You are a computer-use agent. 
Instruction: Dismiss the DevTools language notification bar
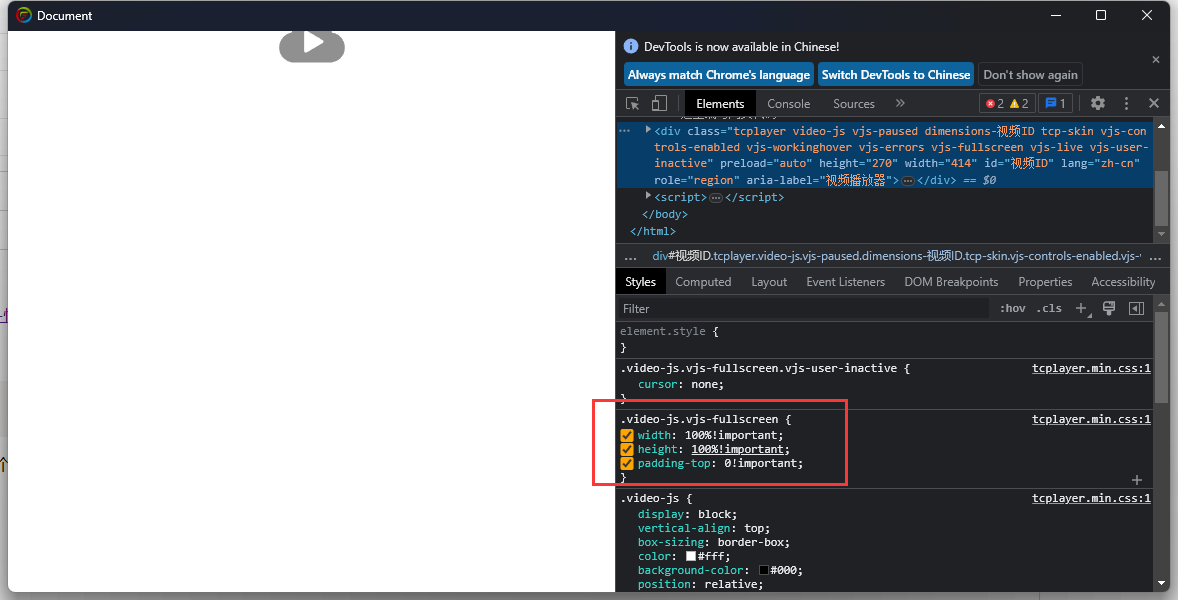1155,59
